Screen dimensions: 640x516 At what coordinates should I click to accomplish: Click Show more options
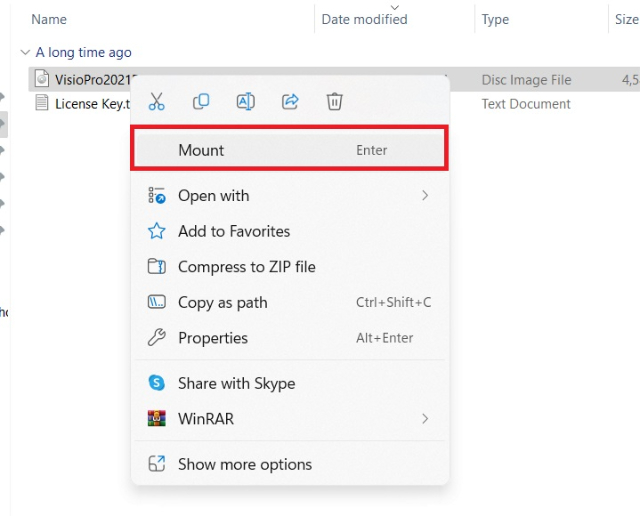(x=244, y=464)
